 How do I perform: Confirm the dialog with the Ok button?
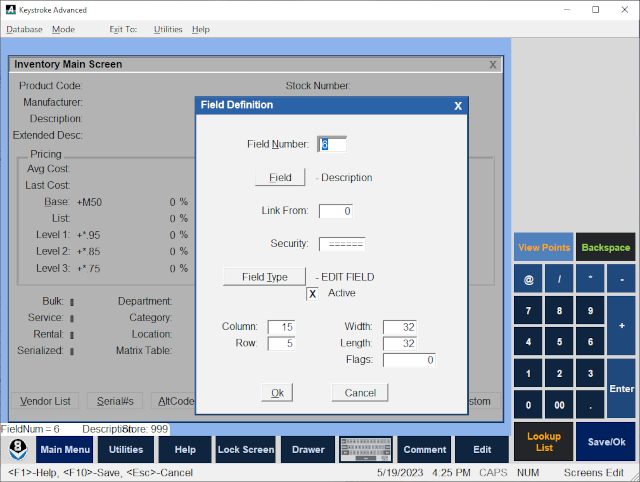[x=277, y=393]
